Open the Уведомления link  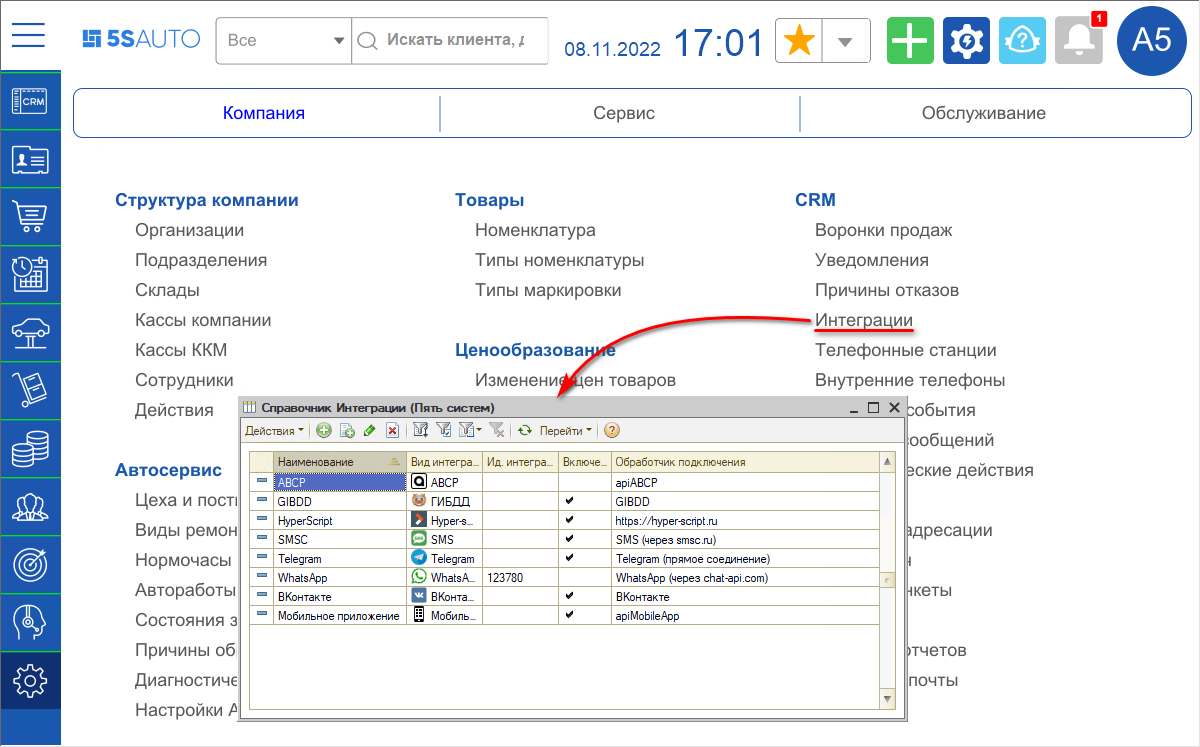872,260
